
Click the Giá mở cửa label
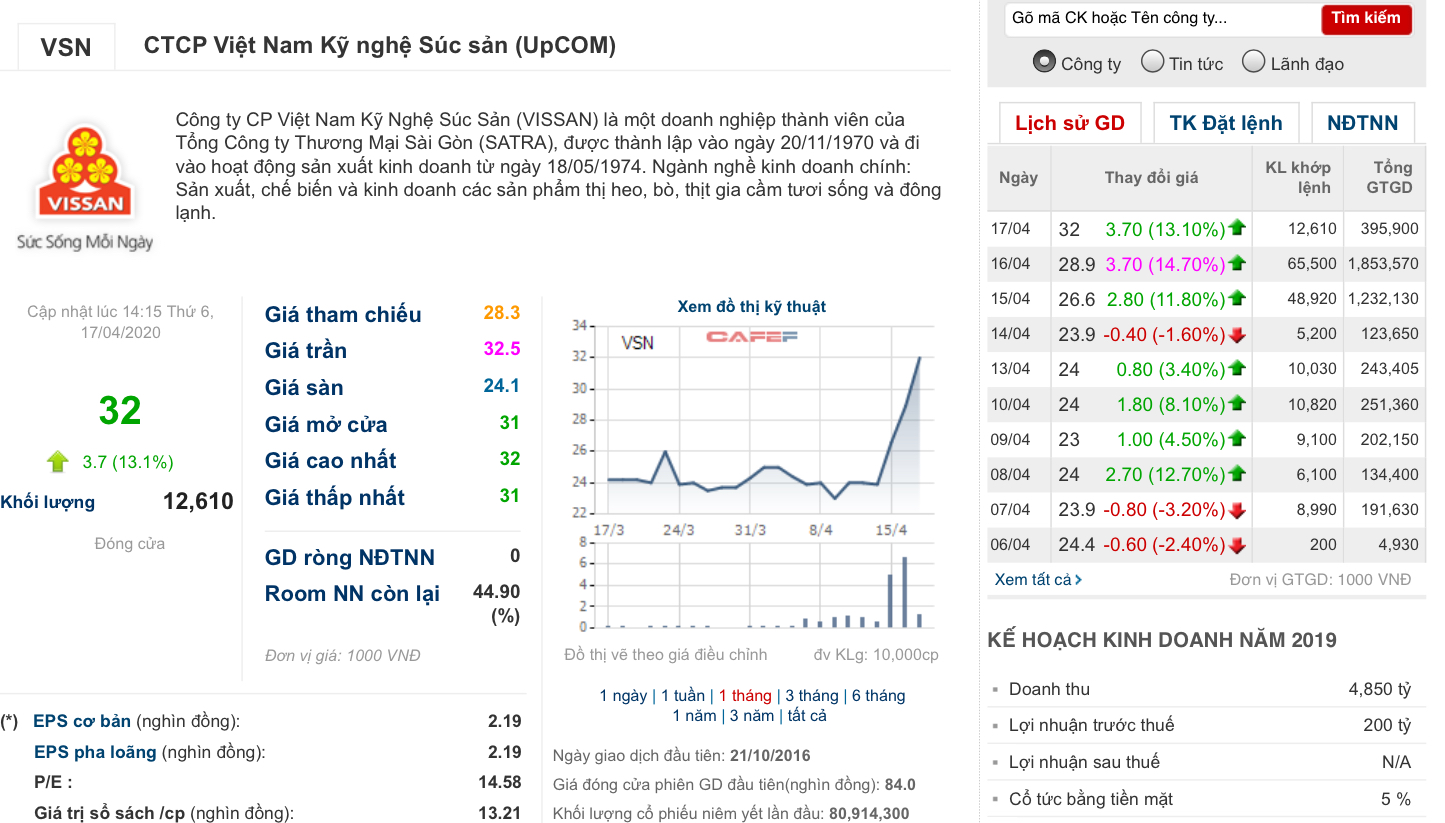pyautogui.click(x=326, y=424)
